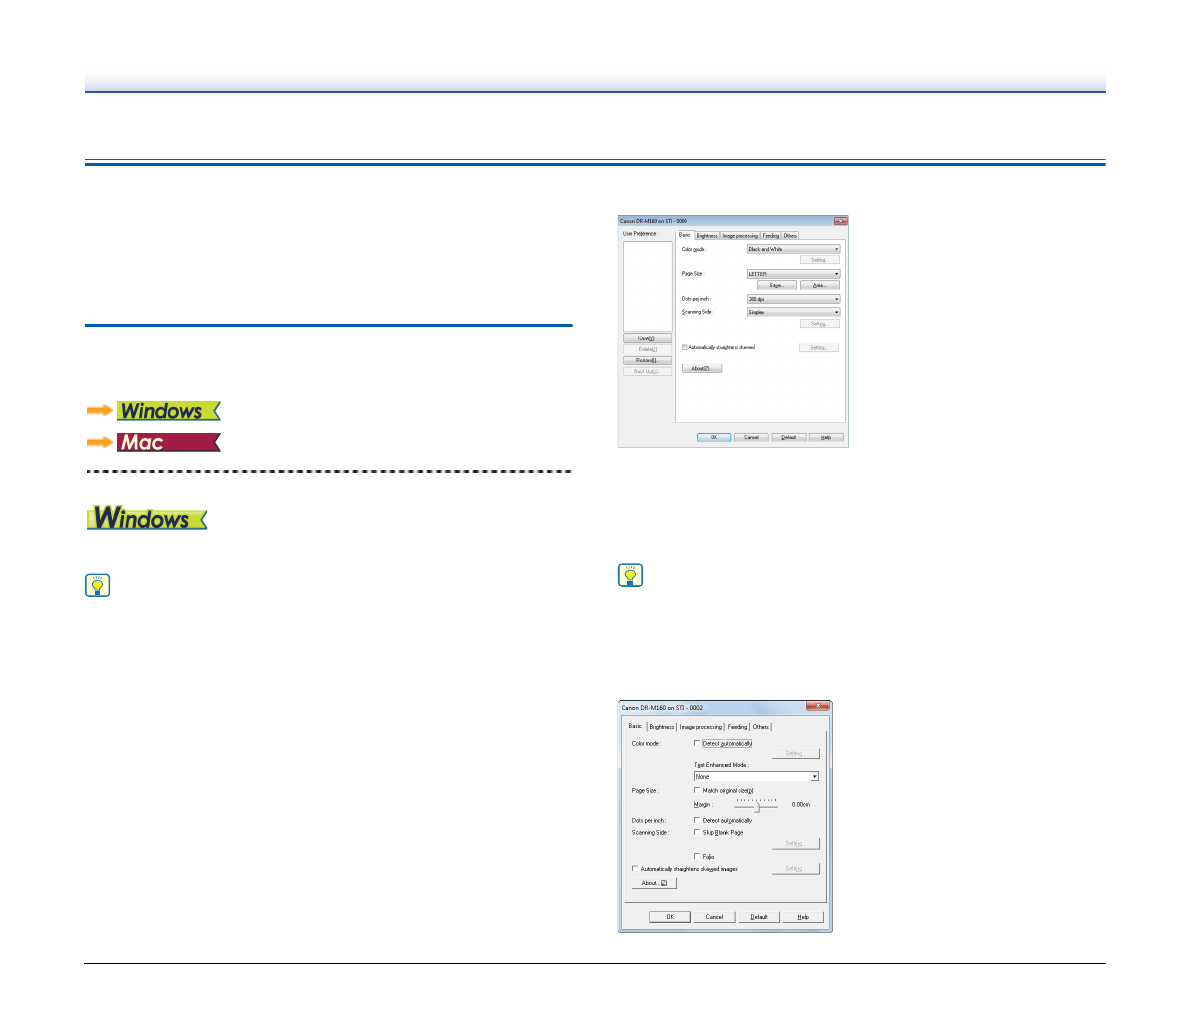Image resolution: width=1190 pixels, height=1020 pixels.
Task: Switch to the Brightness tab in STI - 0000 dialog
Action: click(x=706, y=236)
